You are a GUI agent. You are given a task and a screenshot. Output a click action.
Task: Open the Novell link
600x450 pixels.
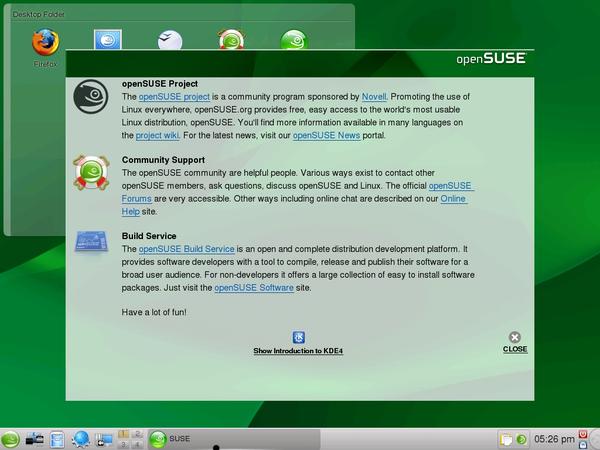374,97
